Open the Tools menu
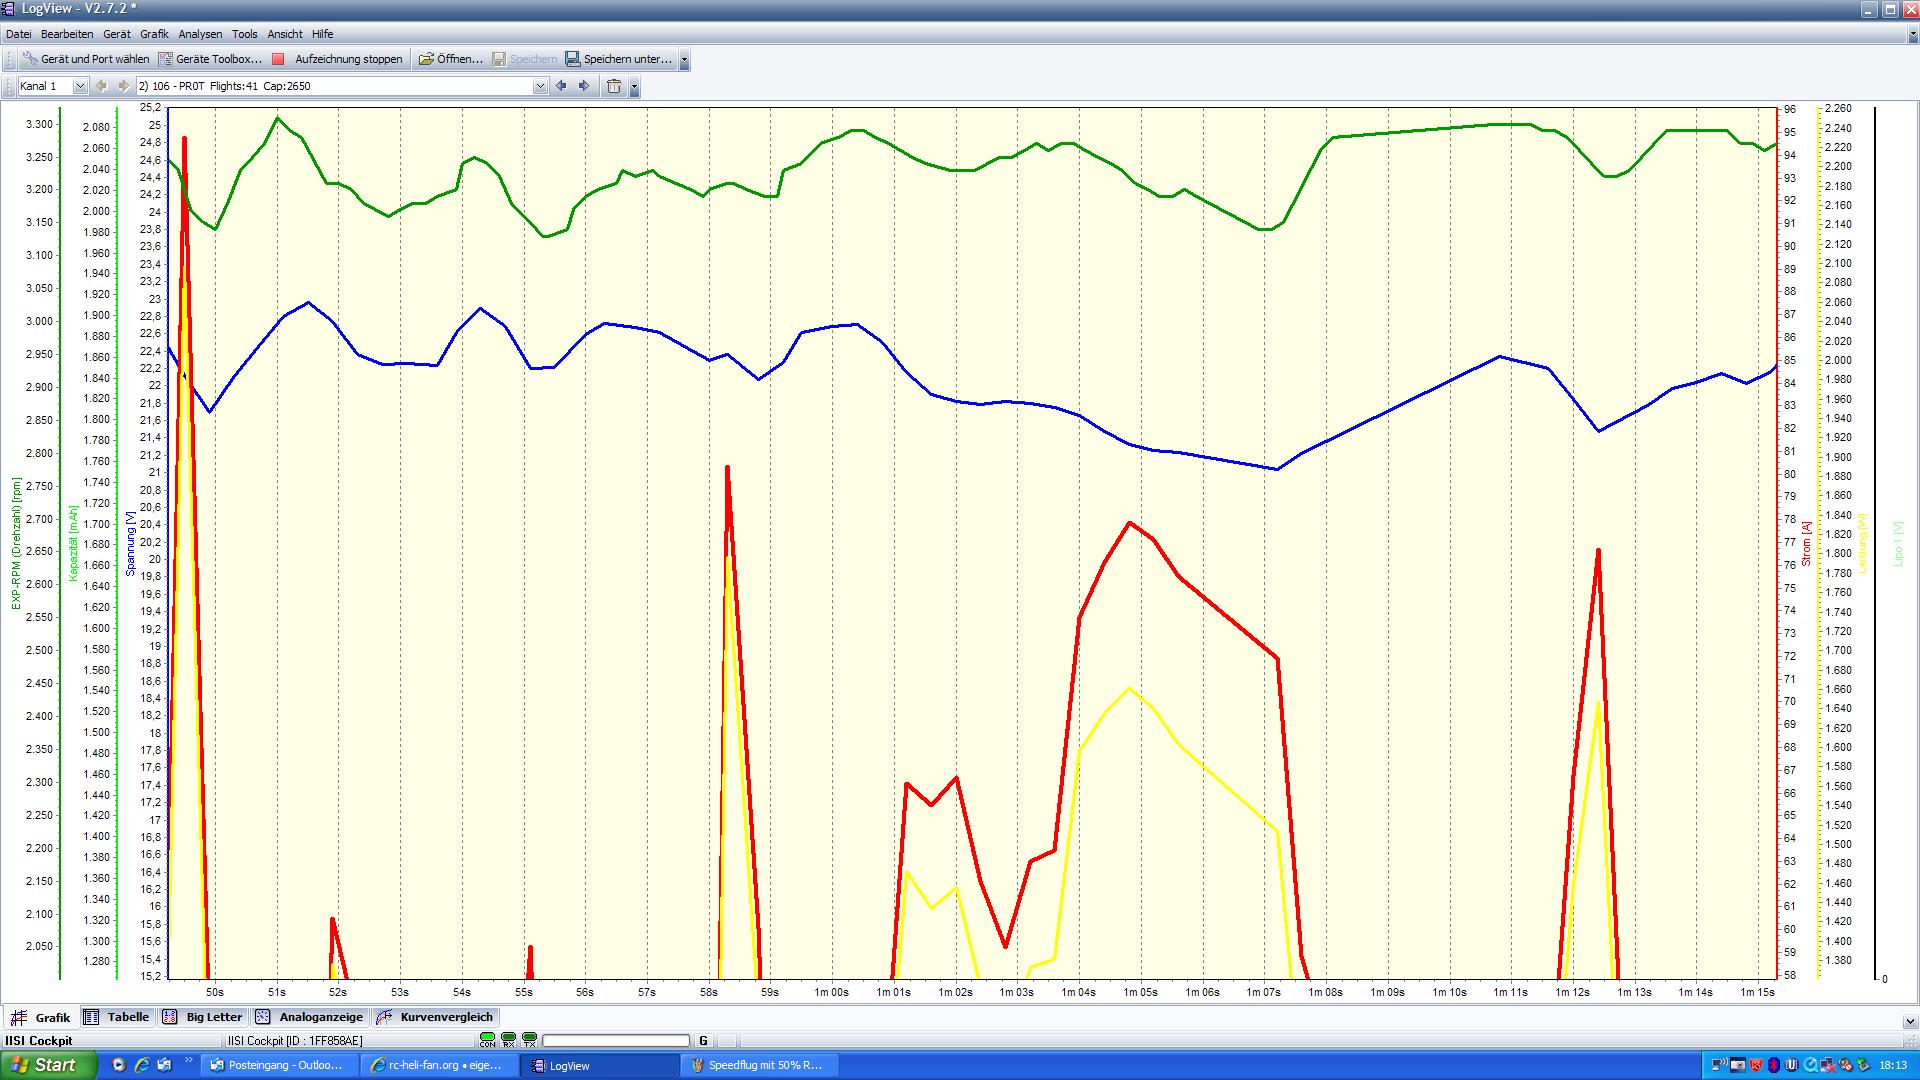The height and width of the screenshot is (1080, 1920). point(244,34)
